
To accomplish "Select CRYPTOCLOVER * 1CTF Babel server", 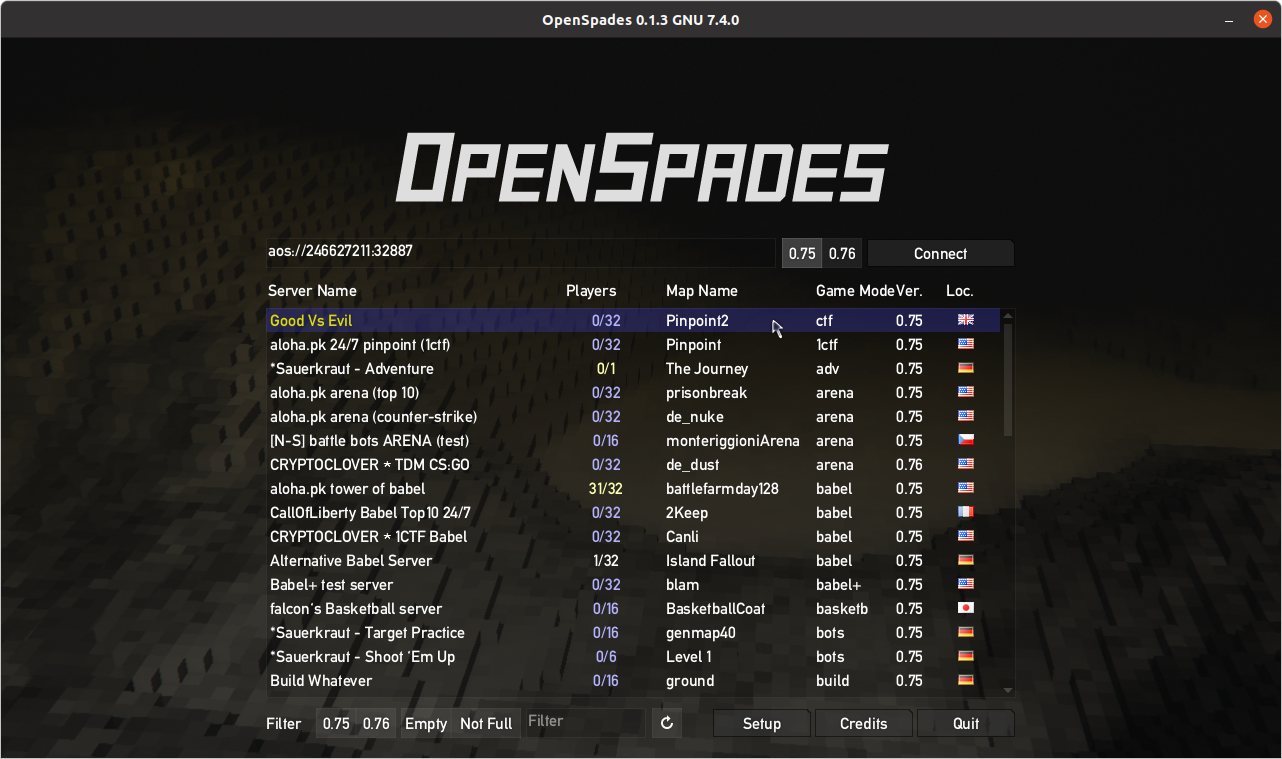I will click(633, 536).
